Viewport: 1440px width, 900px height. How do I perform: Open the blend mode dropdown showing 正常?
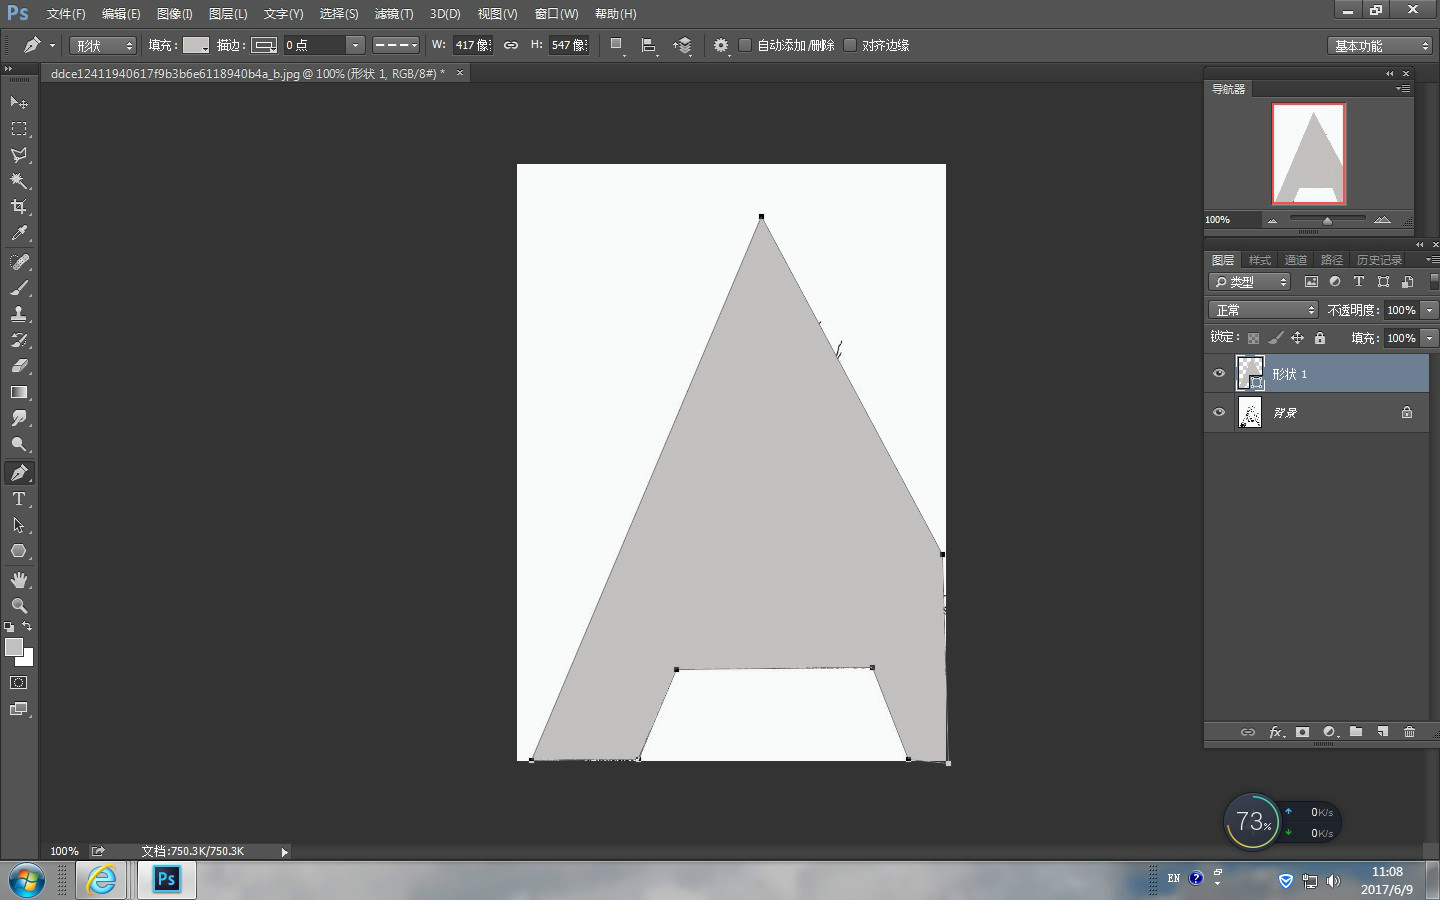tap(1262, 309)
